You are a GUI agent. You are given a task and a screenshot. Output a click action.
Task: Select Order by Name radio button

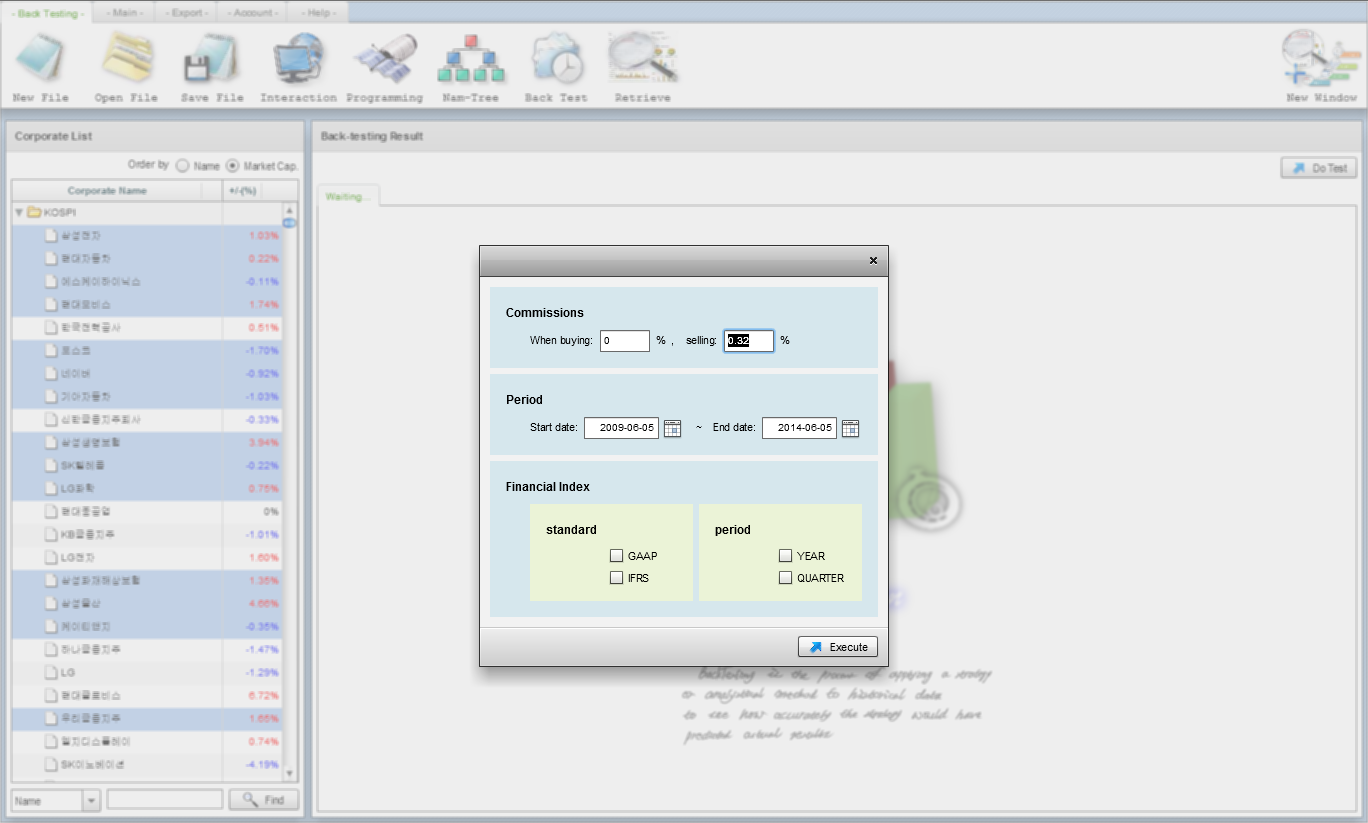[182, 166]
